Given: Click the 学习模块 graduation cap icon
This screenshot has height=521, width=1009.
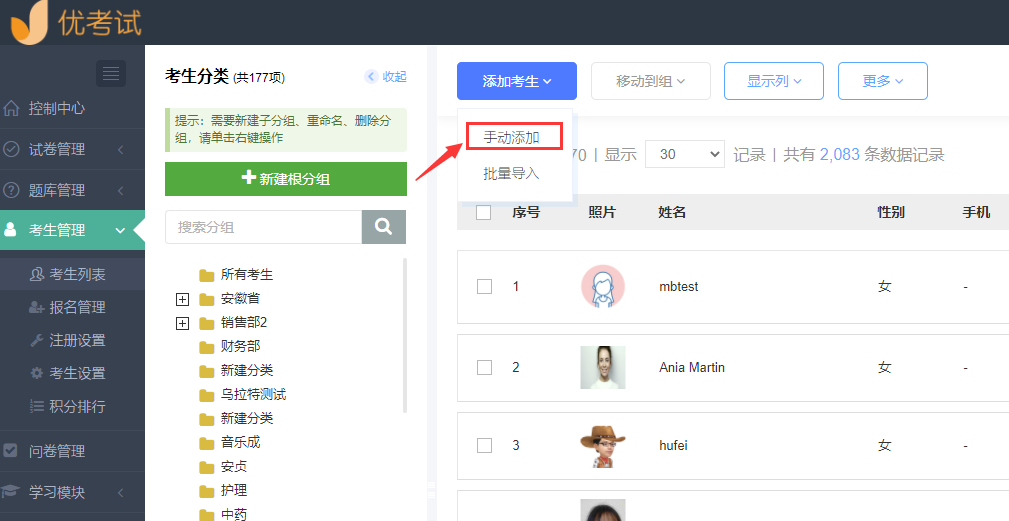Looking at the screenshot, I should pos(10,492).
